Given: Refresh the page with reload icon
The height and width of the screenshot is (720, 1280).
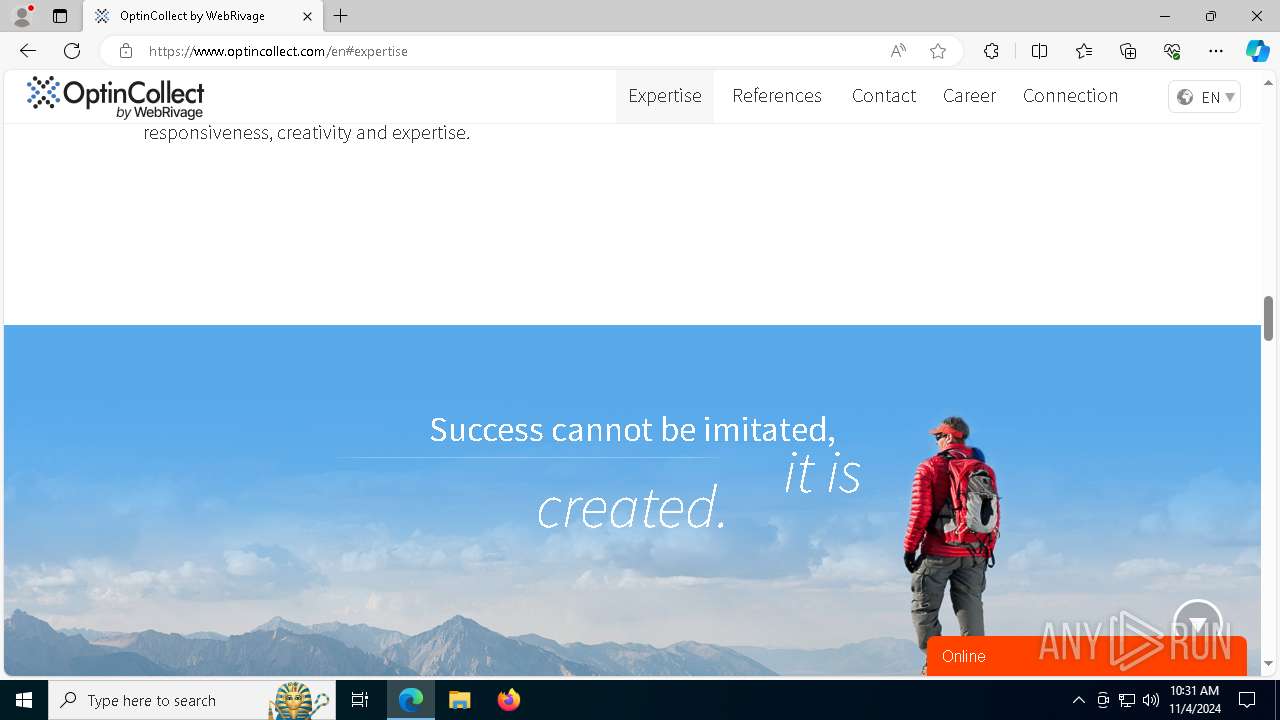Looking at the screenshot, I should coord(72,51).
